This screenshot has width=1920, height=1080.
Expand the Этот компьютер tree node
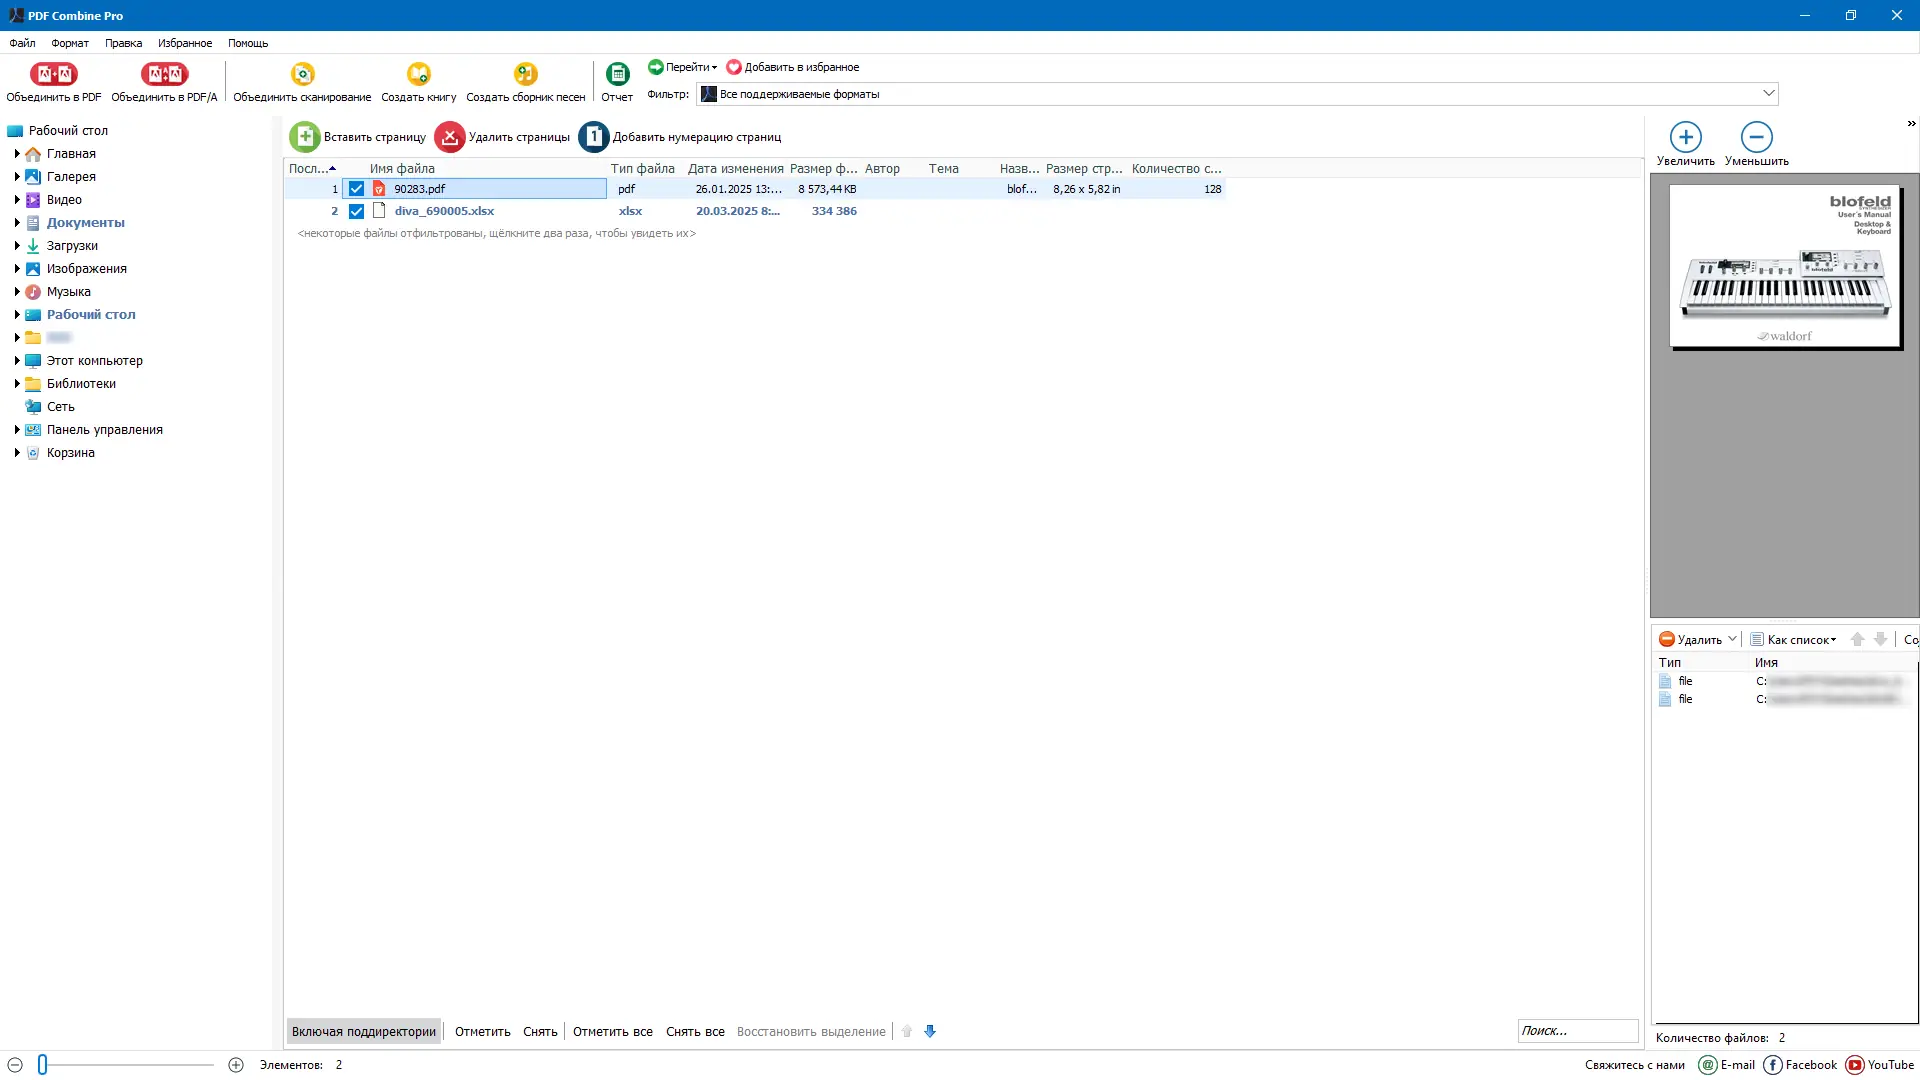pos(15,360)
